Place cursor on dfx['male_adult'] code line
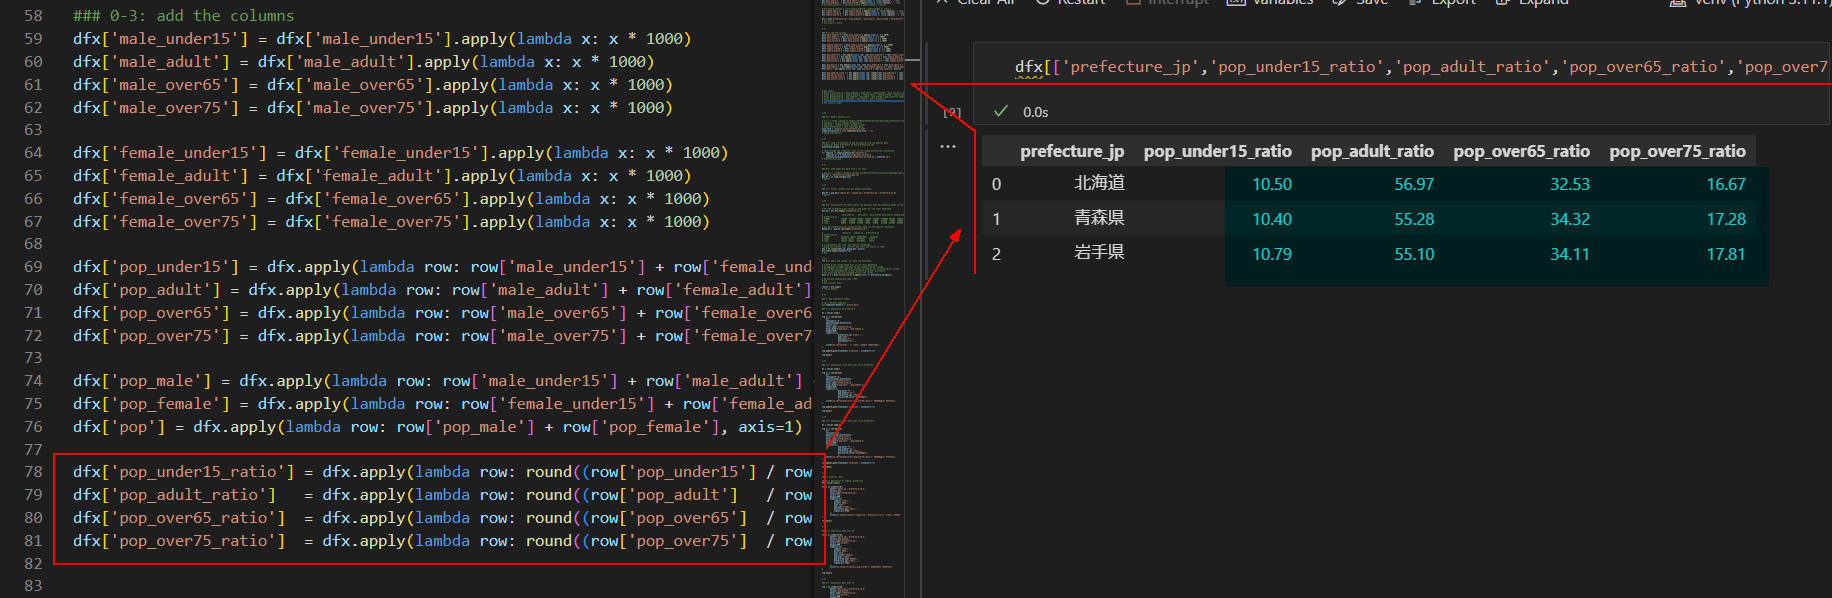Screen dimensions: 1832x598 click(x=363, y=62)
